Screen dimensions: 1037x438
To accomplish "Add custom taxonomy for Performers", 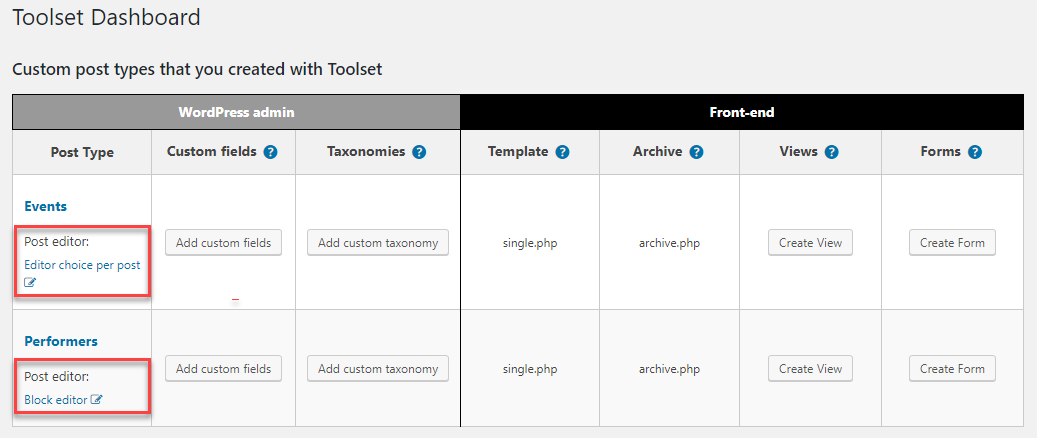I will [378, 369].
